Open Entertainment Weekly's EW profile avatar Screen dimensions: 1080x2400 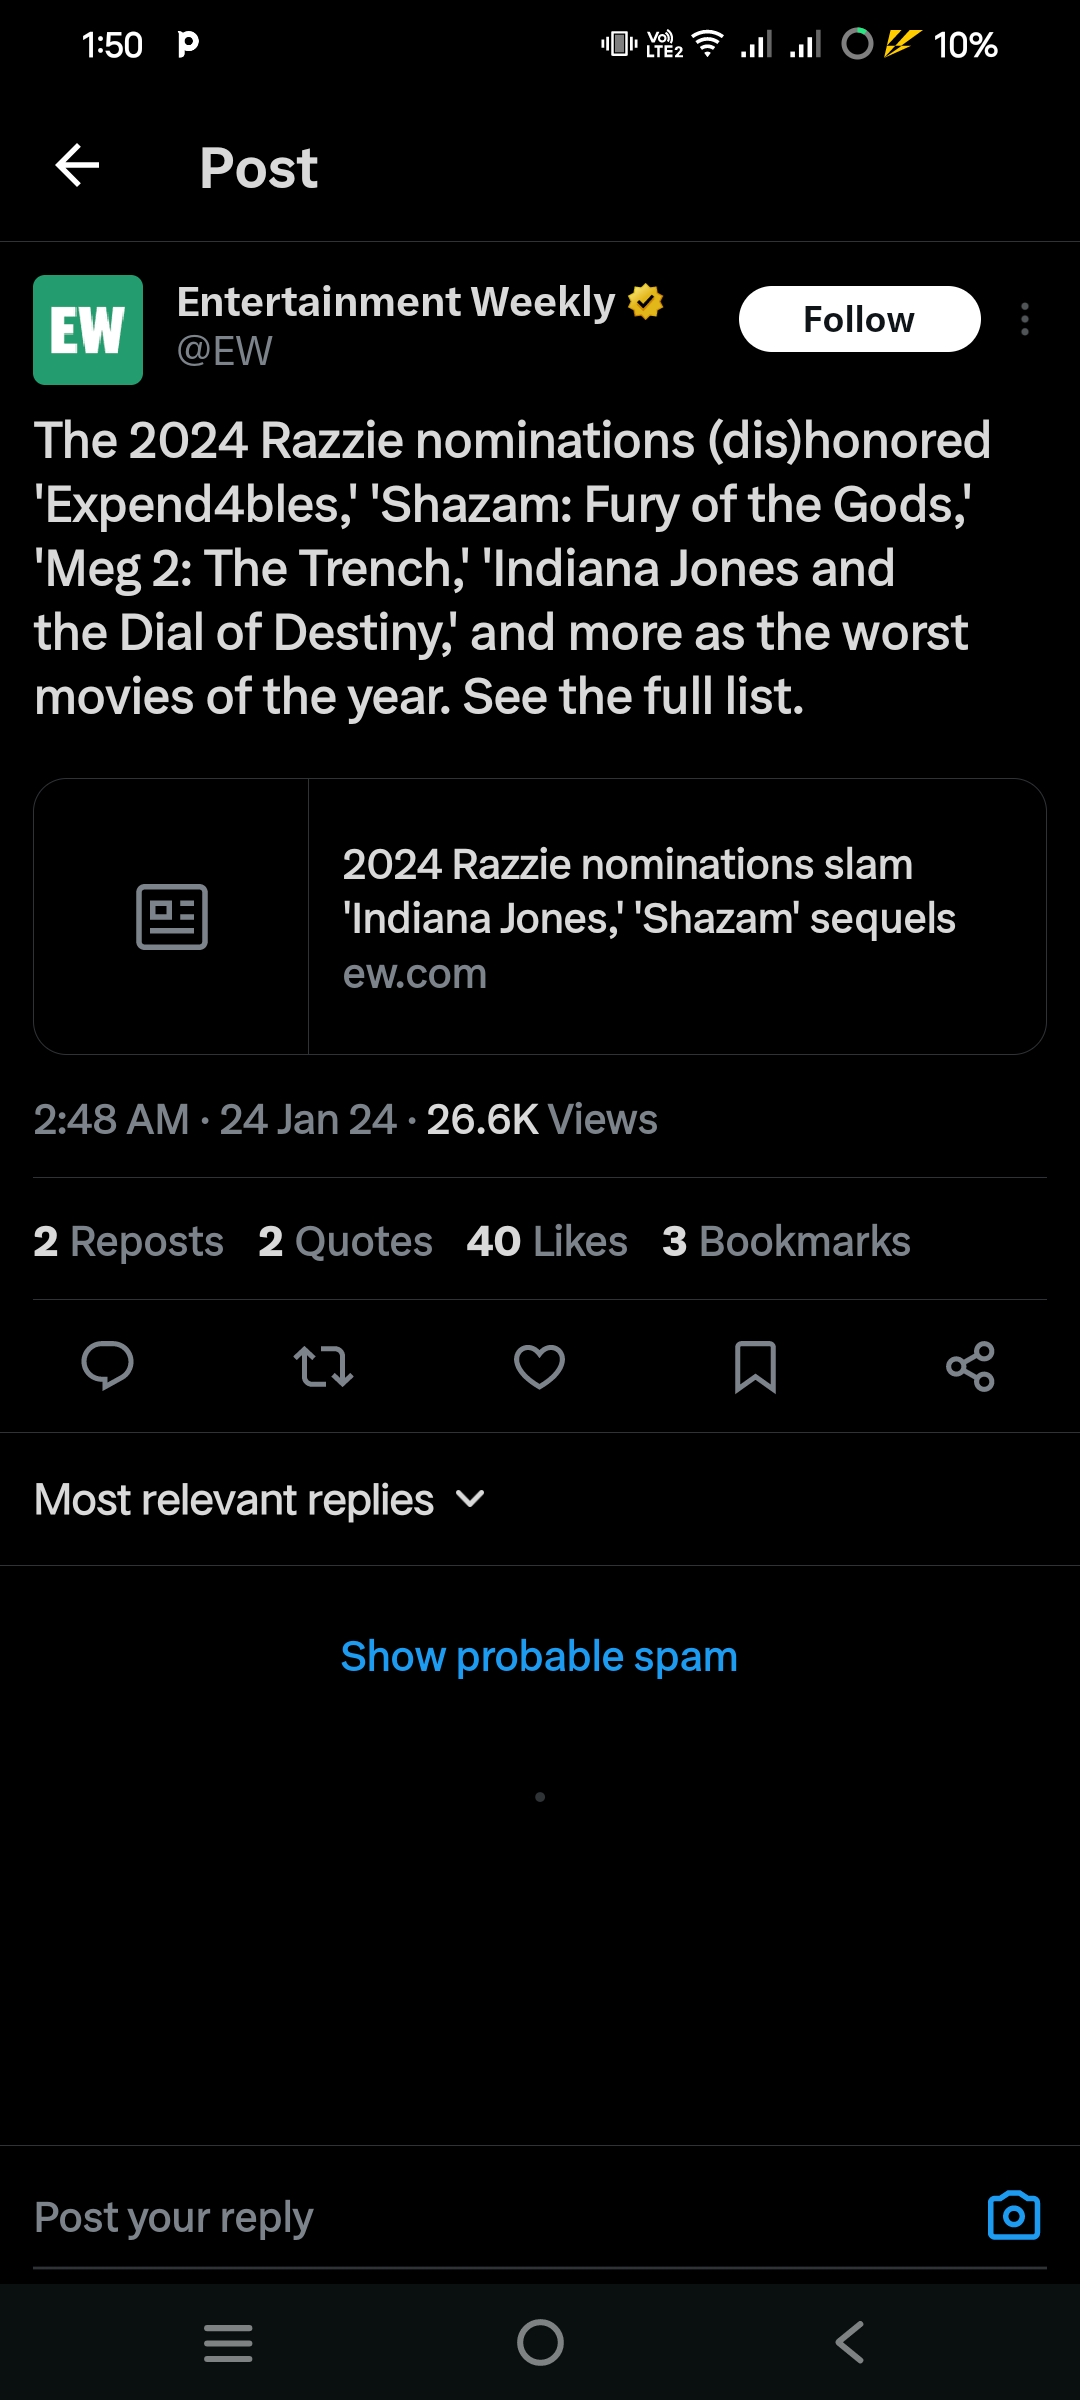click(x=88, y=330)
